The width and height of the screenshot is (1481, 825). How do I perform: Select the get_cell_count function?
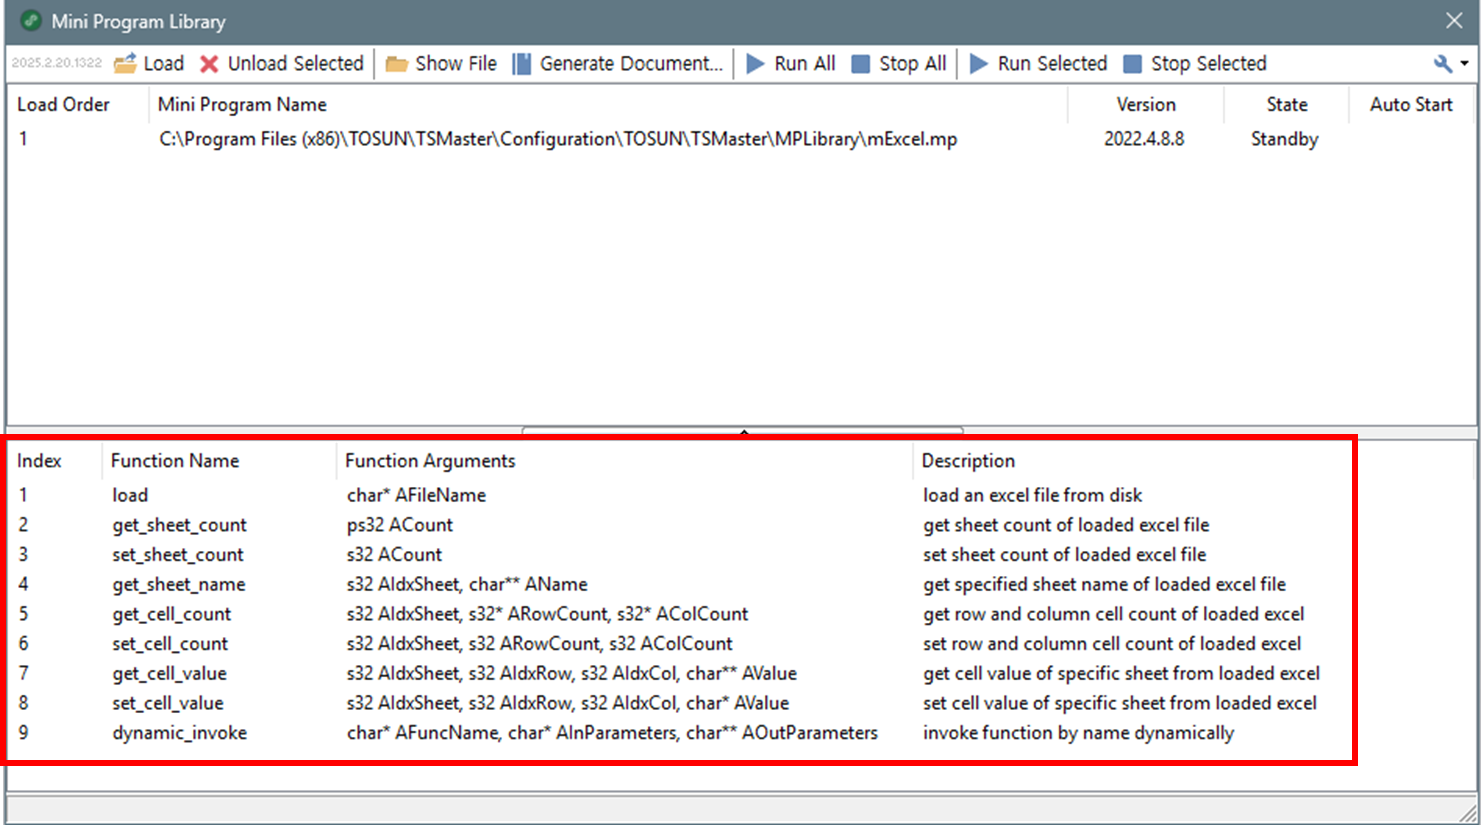(171, 614)
